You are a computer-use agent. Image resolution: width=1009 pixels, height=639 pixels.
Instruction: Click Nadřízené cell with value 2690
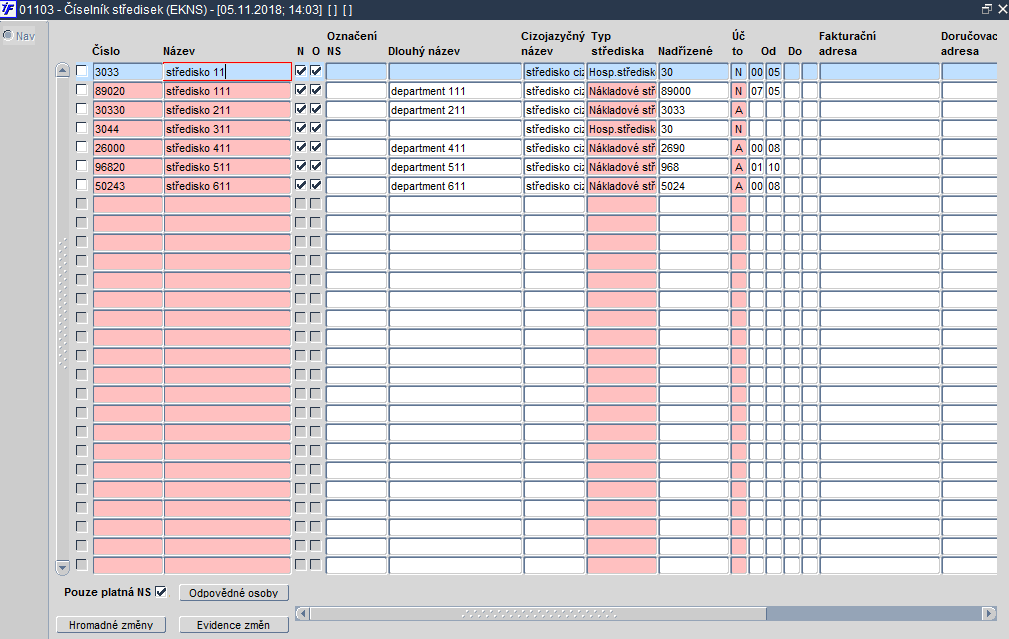tap(694, 148)
